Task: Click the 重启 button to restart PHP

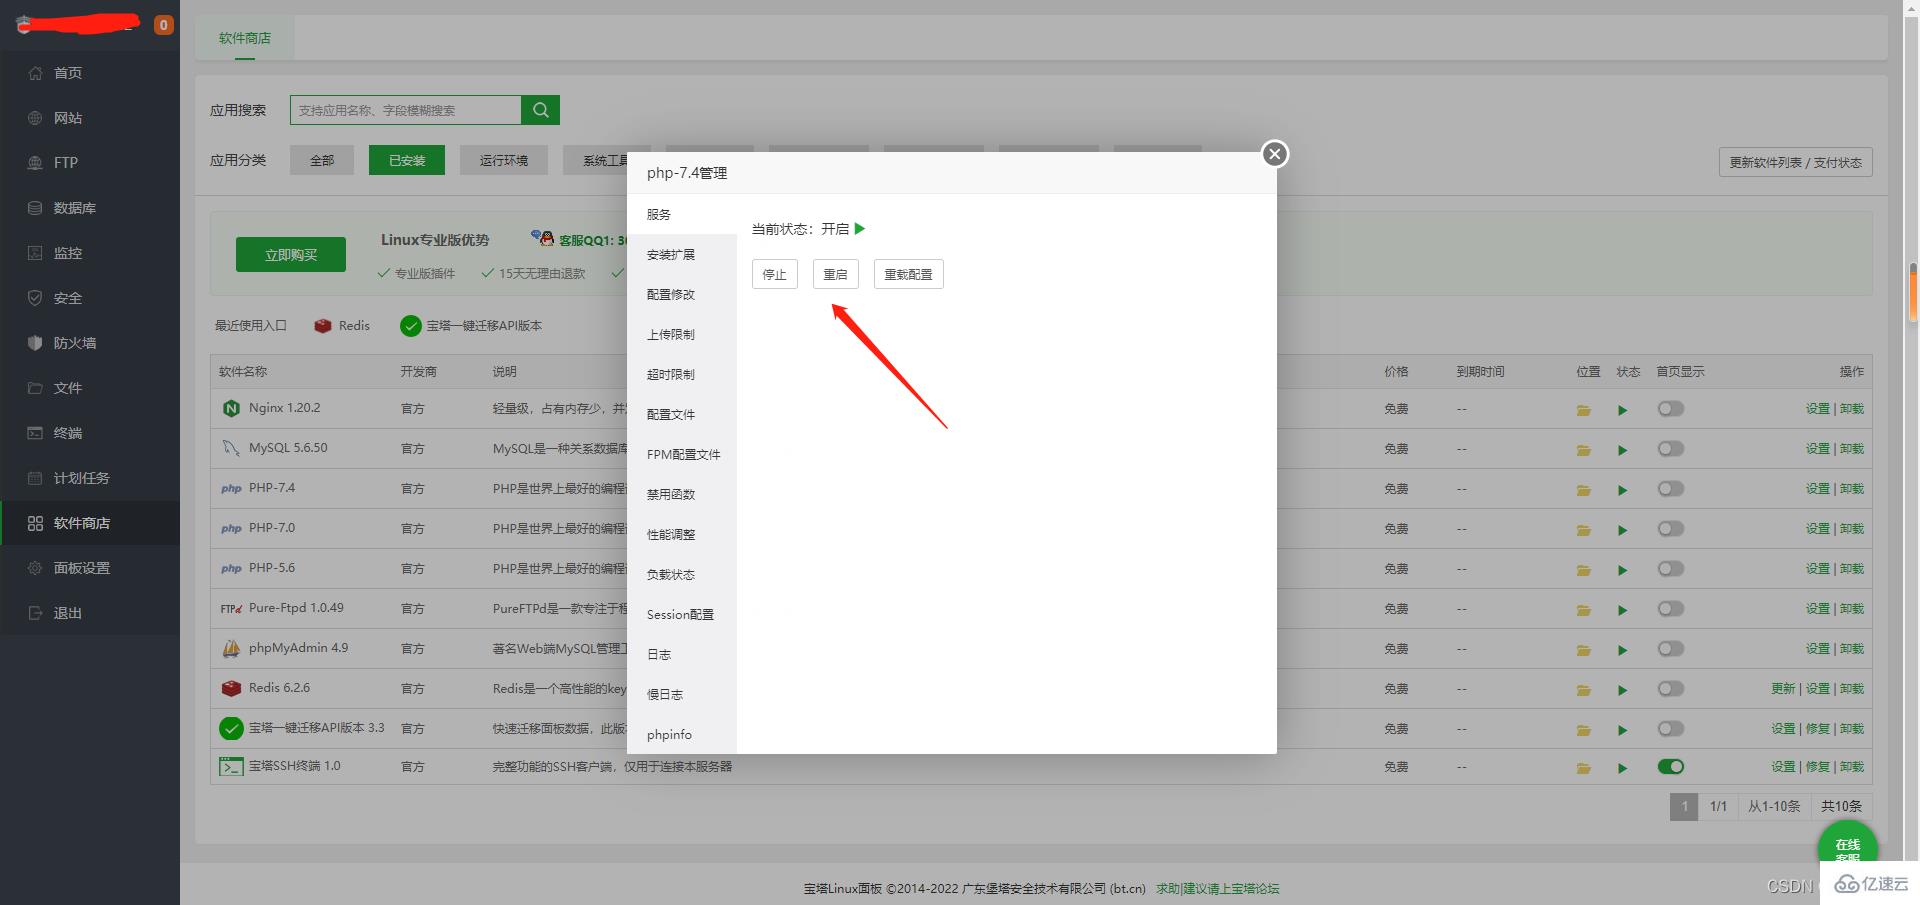Action: pos(835,274)
